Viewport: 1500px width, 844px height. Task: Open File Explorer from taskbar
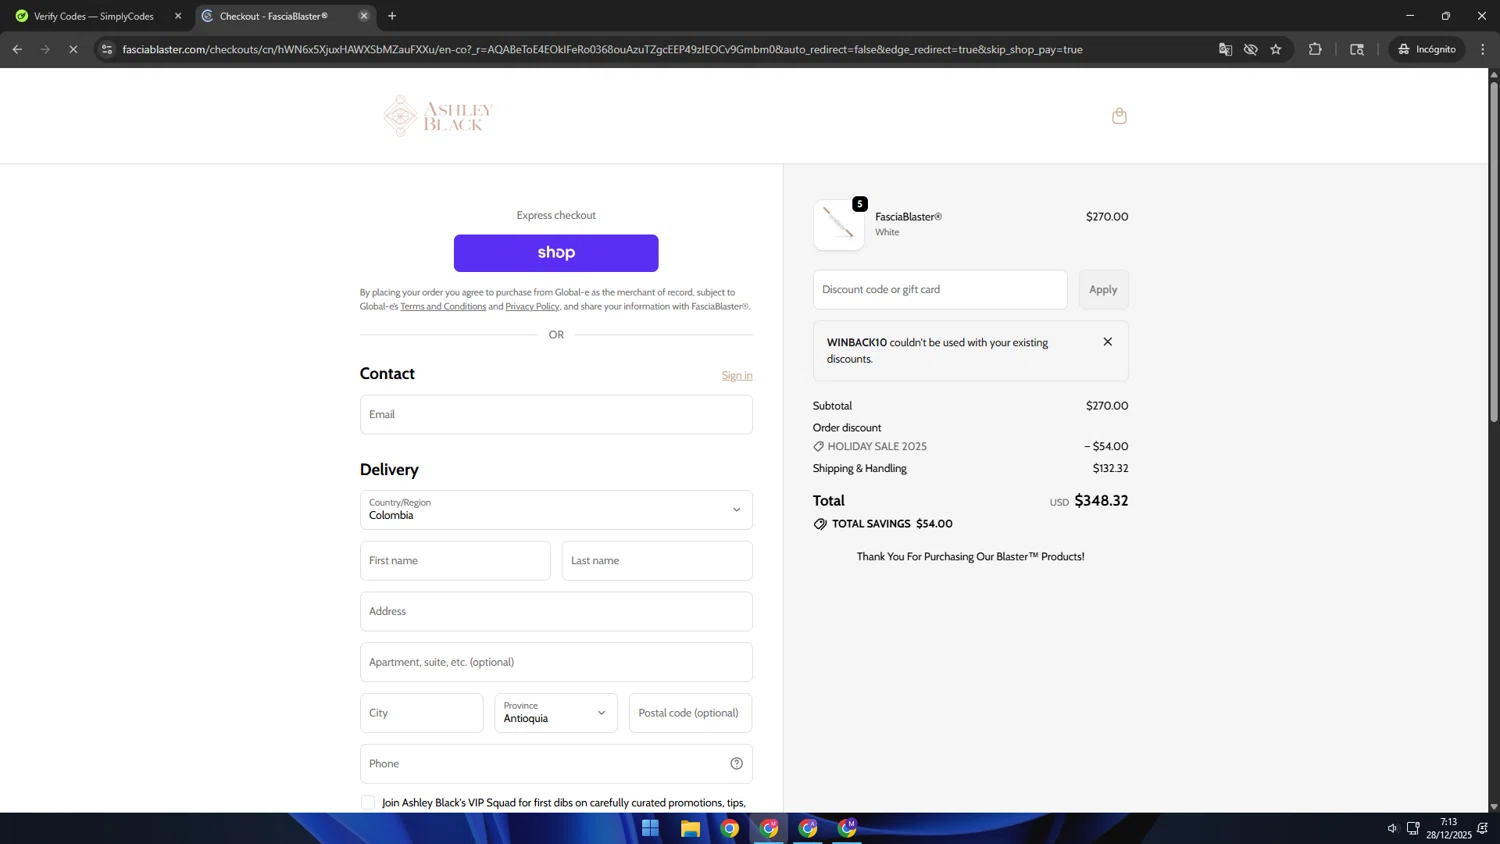click(690, 828)
